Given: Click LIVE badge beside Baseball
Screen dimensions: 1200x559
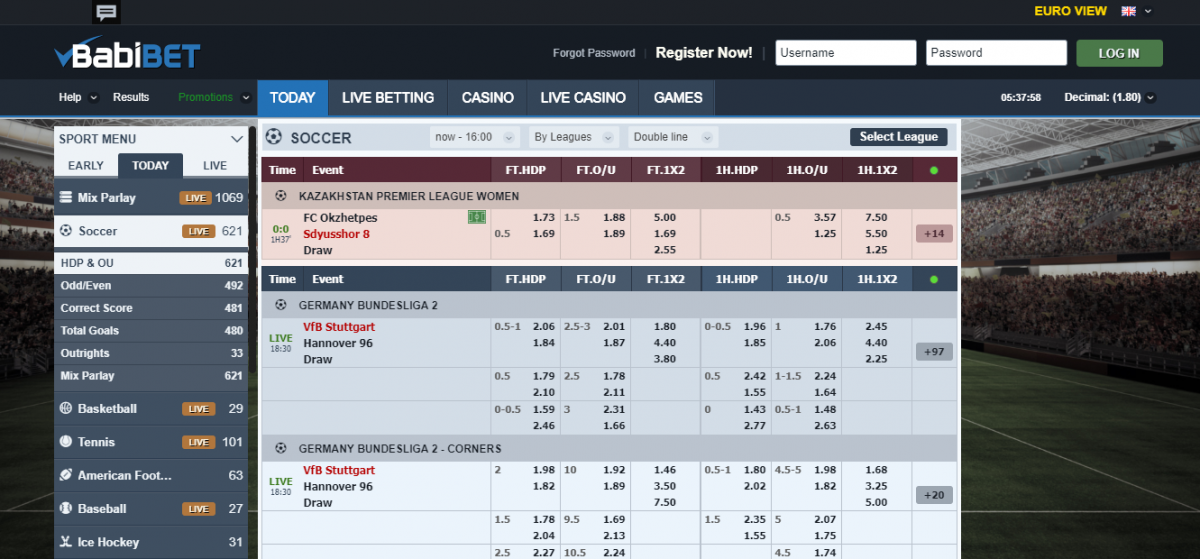Looking at the screenshot, I should [199, 509].
